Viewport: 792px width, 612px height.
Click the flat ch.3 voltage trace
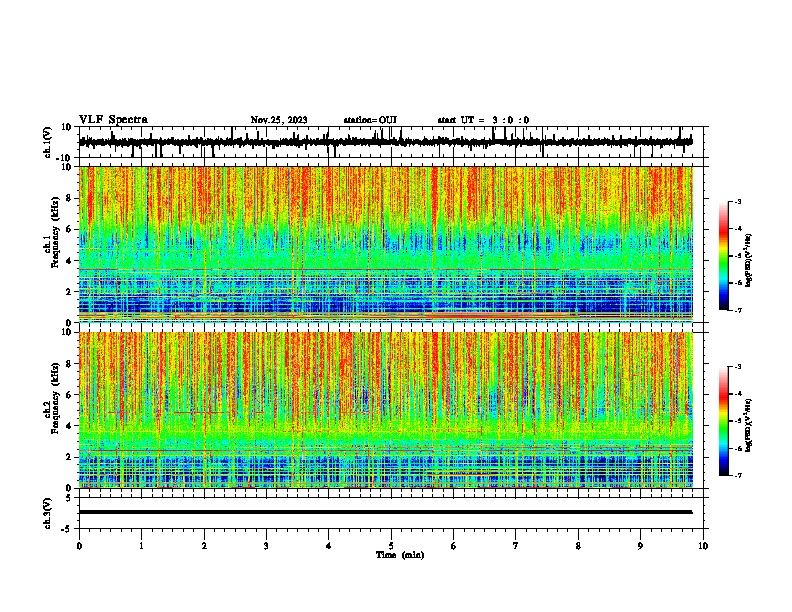(x=385, y=512)
